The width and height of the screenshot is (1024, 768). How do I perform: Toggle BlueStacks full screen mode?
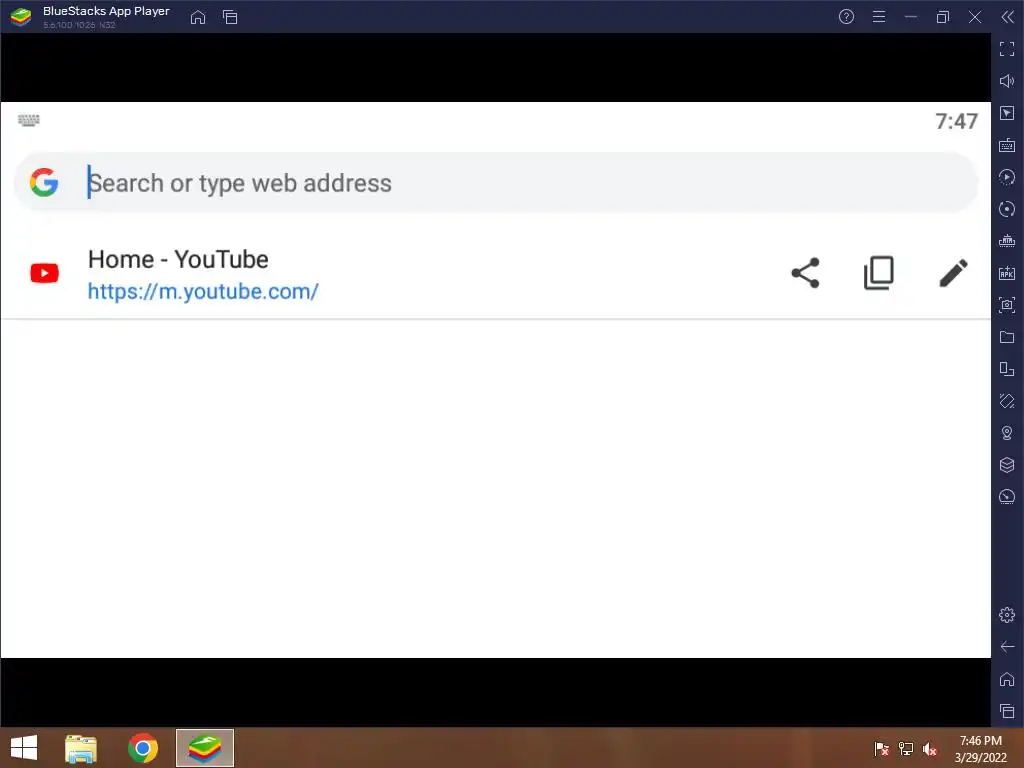coord(1007,49)
